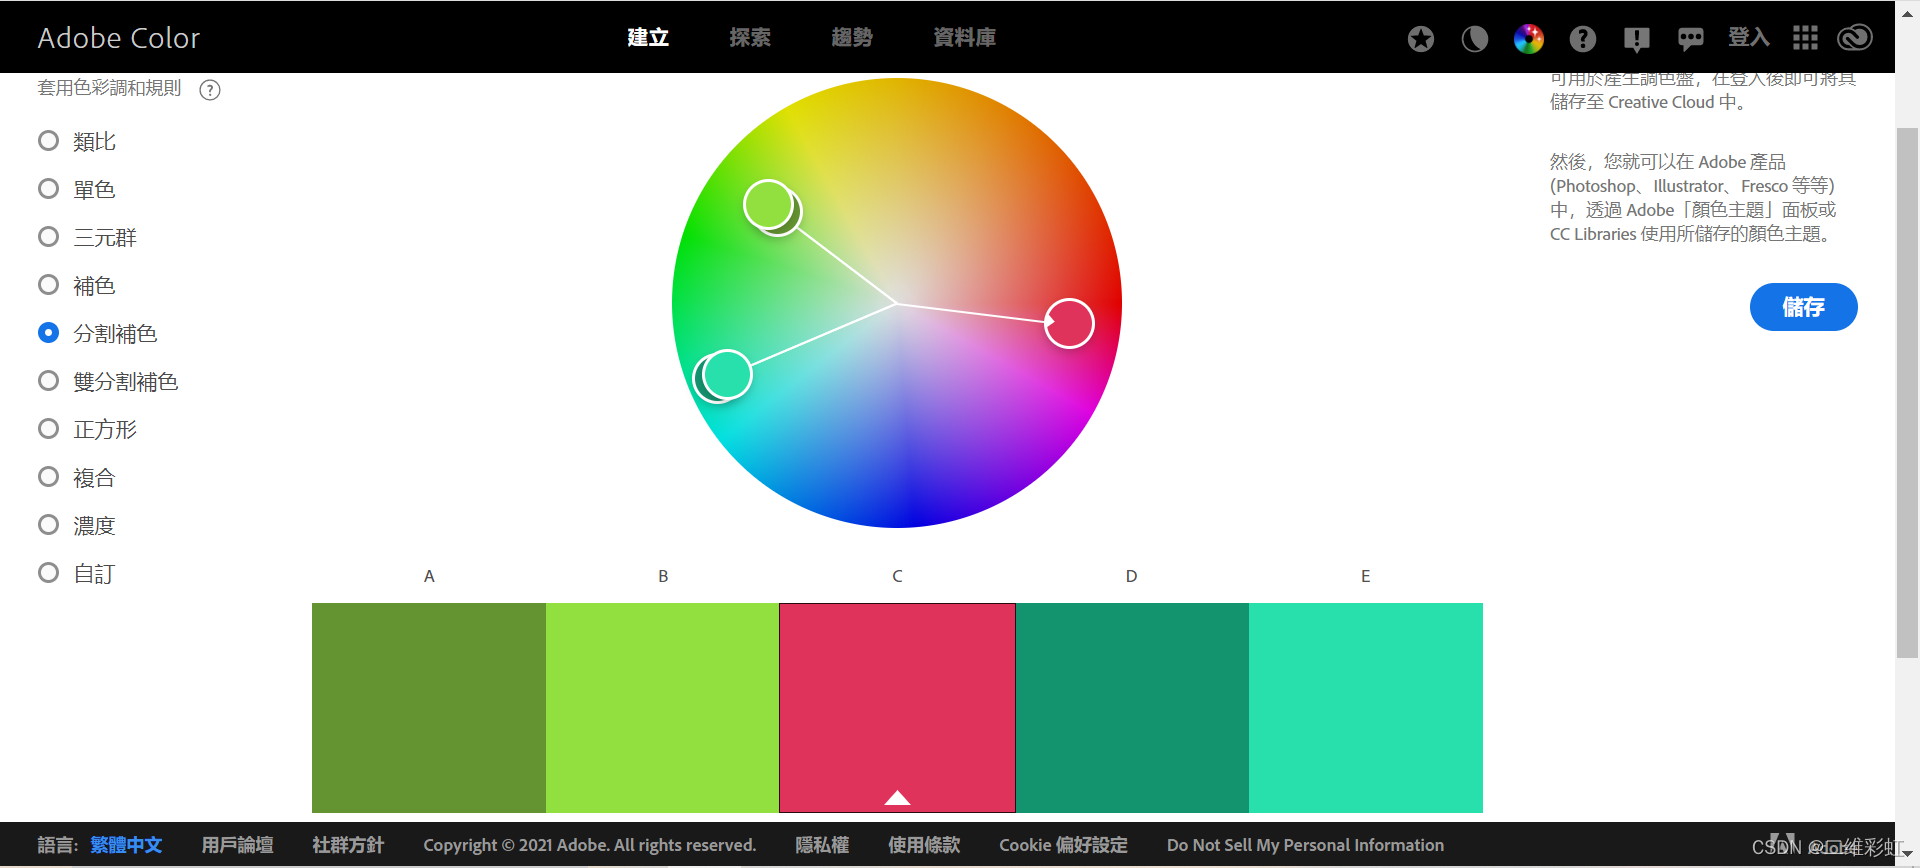Image resolution: width=1920 pixels, height=868 pixels.
Task: Toggle dark mode moon icon
Action: (1474, 39)
